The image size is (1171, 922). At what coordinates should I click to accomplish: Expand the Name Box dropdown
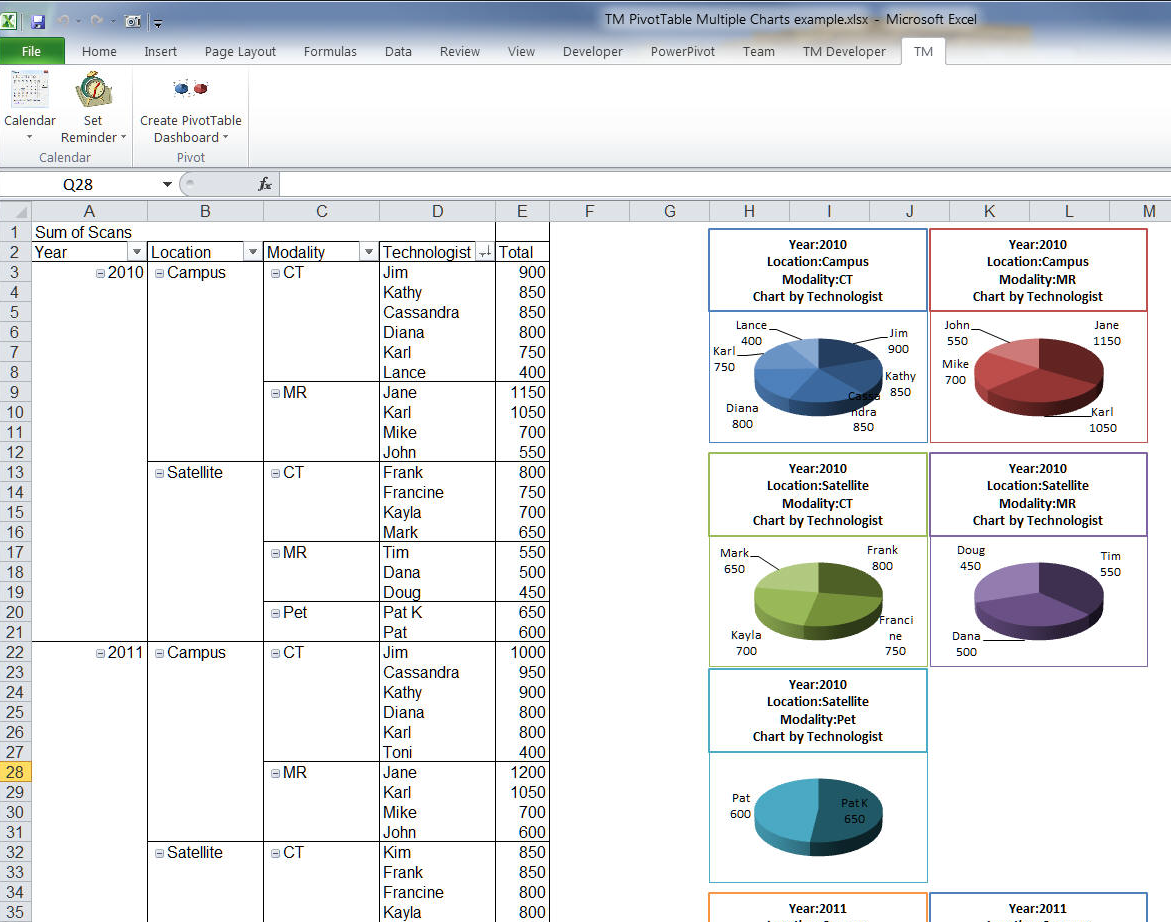(x=167, y=184)
